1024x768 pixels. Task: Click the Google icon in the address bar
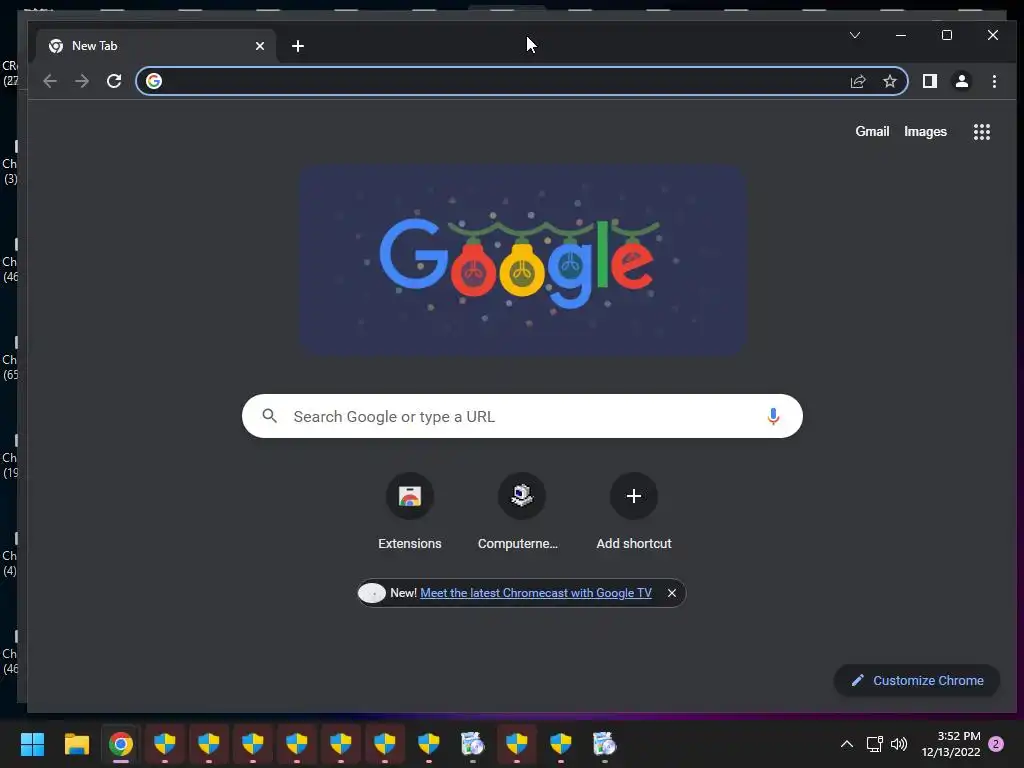tap(154, 81)
